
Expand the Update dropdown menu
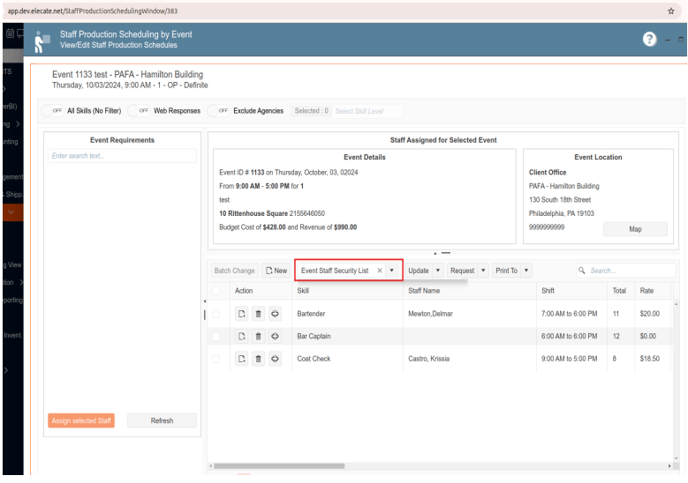pyautogui.click(x=437, y=271)
